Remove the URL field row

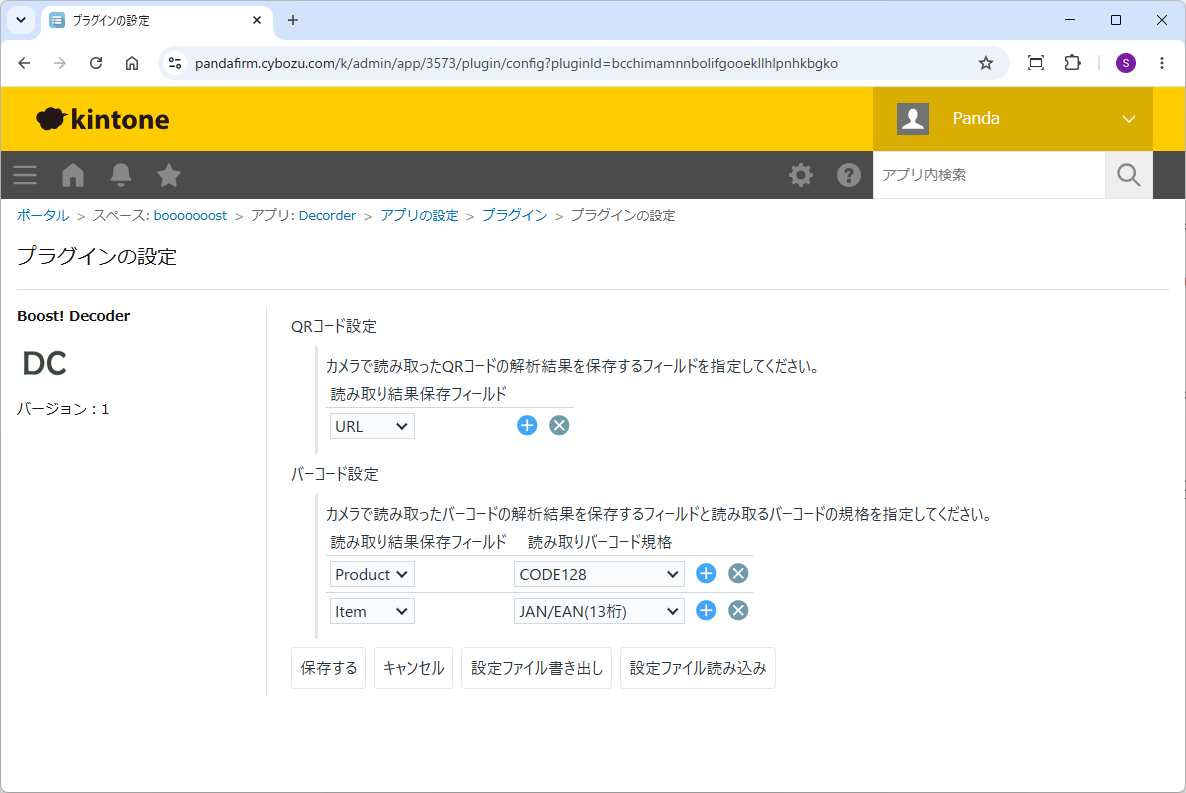click(x=559, y=425)
